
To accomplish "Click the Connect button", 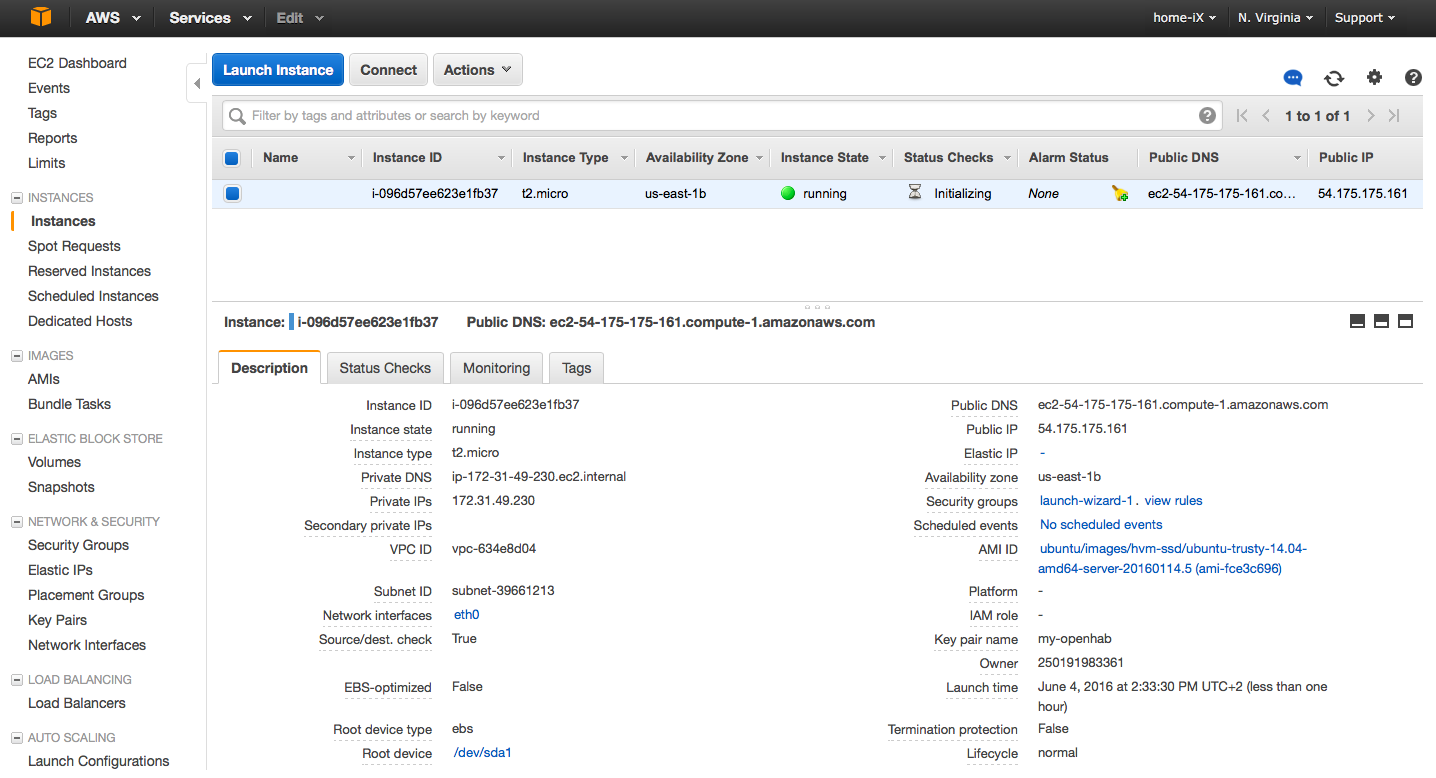I will coord(388,69).
